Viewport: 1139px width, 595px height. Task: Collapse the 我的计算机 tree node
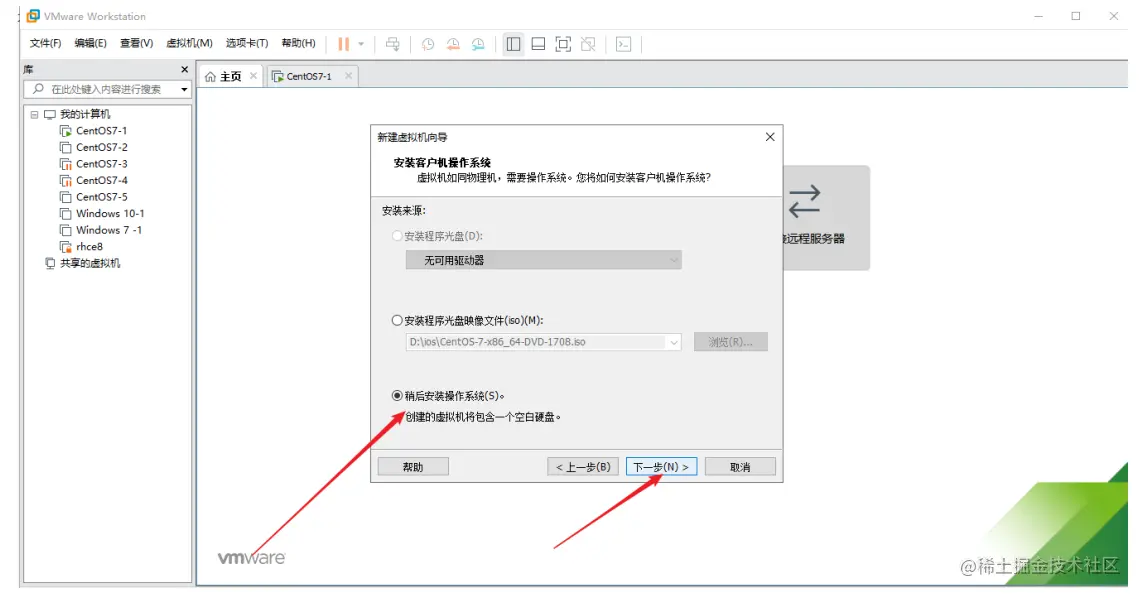(x=34, y=115)
